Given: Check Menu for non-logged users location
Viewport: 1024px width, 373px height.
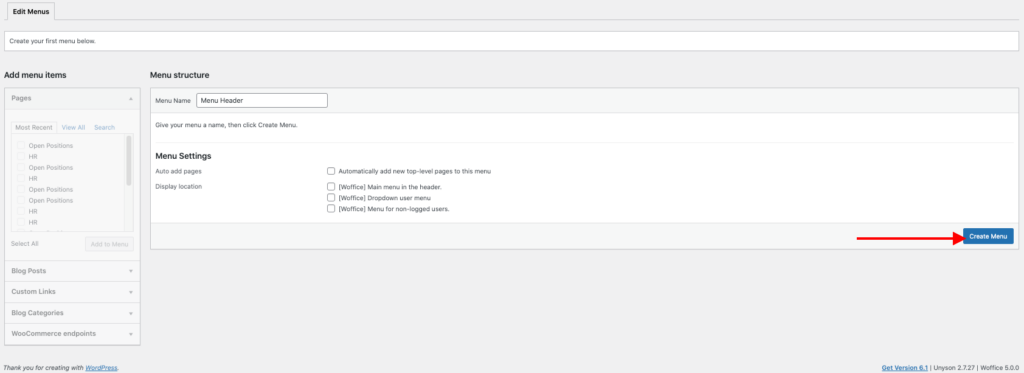Looking at the screenshot, I should (x=331, y=208).
